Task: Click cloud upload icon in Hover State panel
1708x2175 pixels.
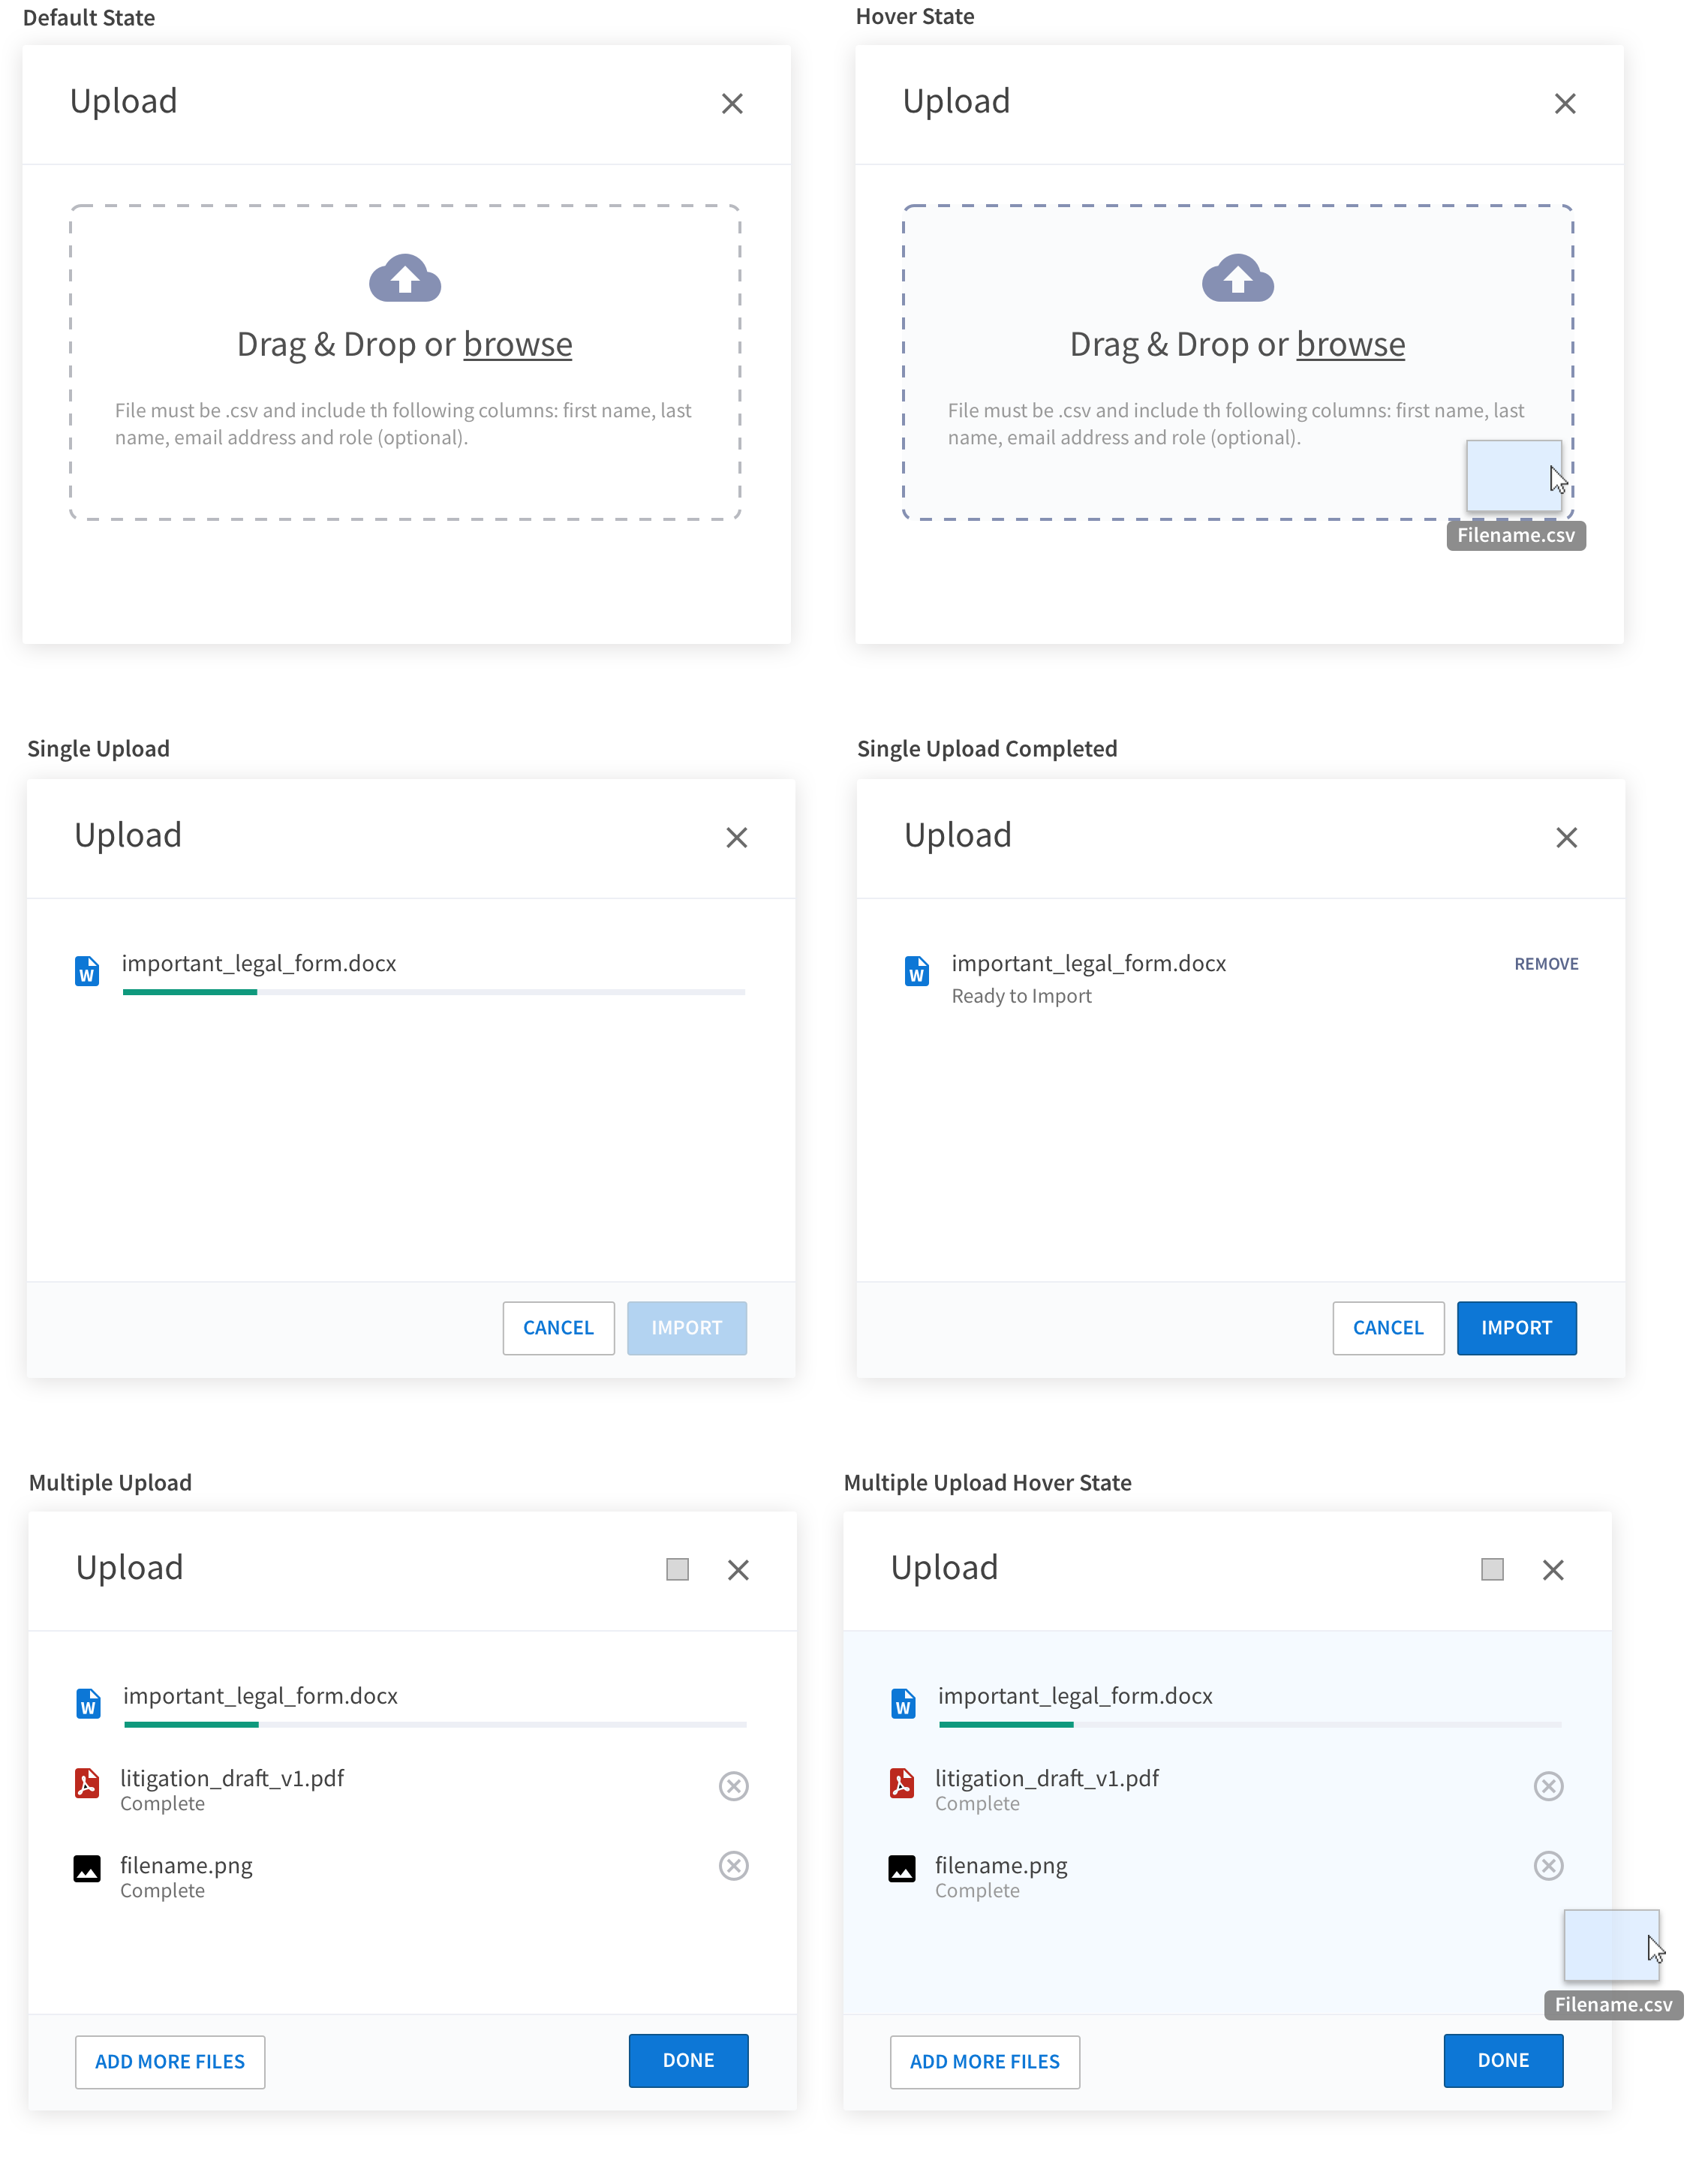Action: click(1237, 278)
